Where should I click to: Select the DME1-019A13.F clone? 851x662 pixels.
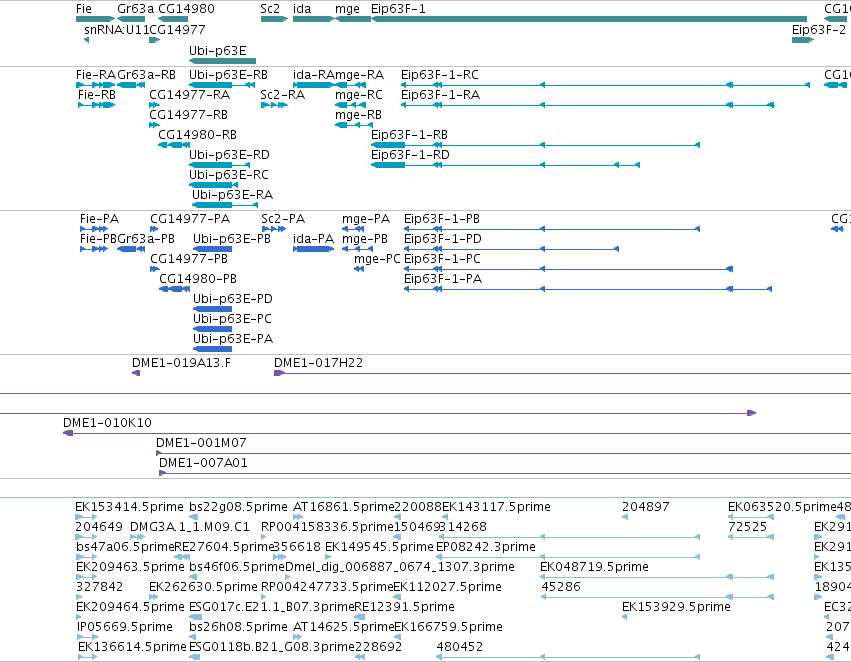pos(136,373)
